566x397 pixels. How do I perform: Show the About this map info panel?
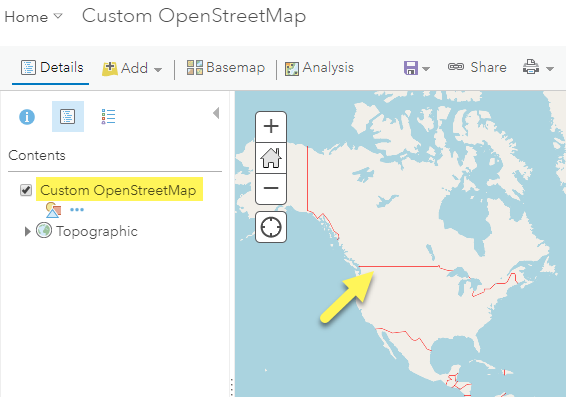click(x=27, y=117)
